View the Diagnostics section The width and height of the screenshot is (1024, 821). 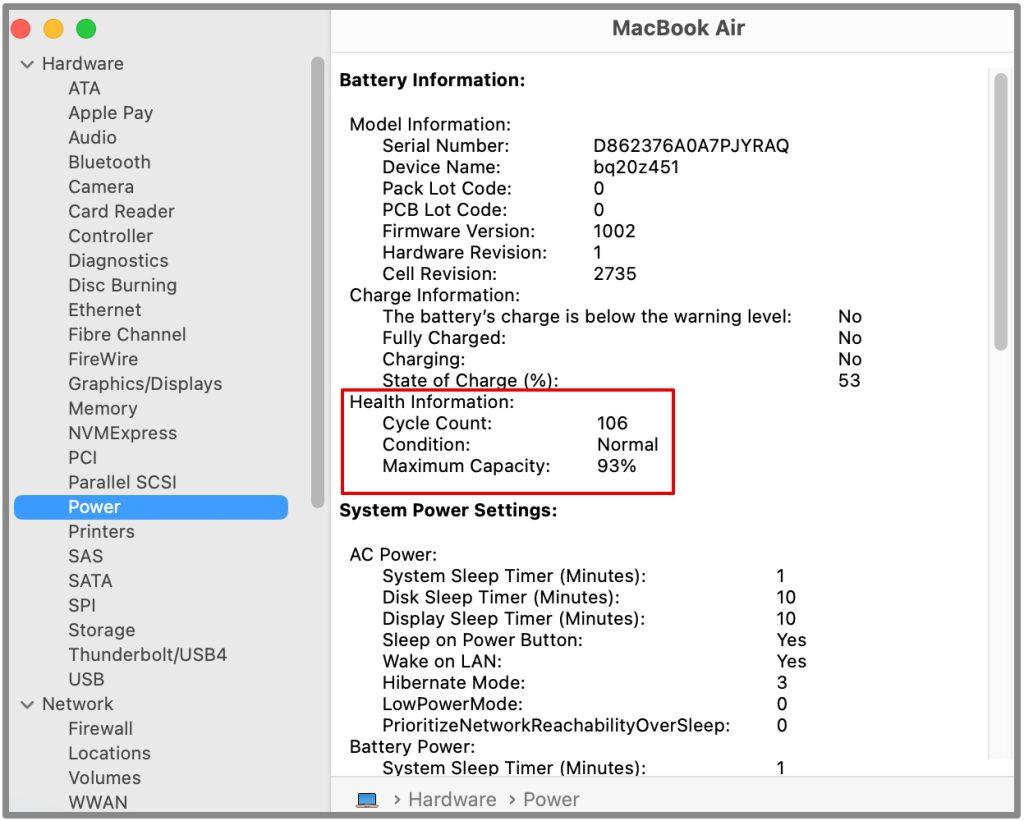coord(118,261)
